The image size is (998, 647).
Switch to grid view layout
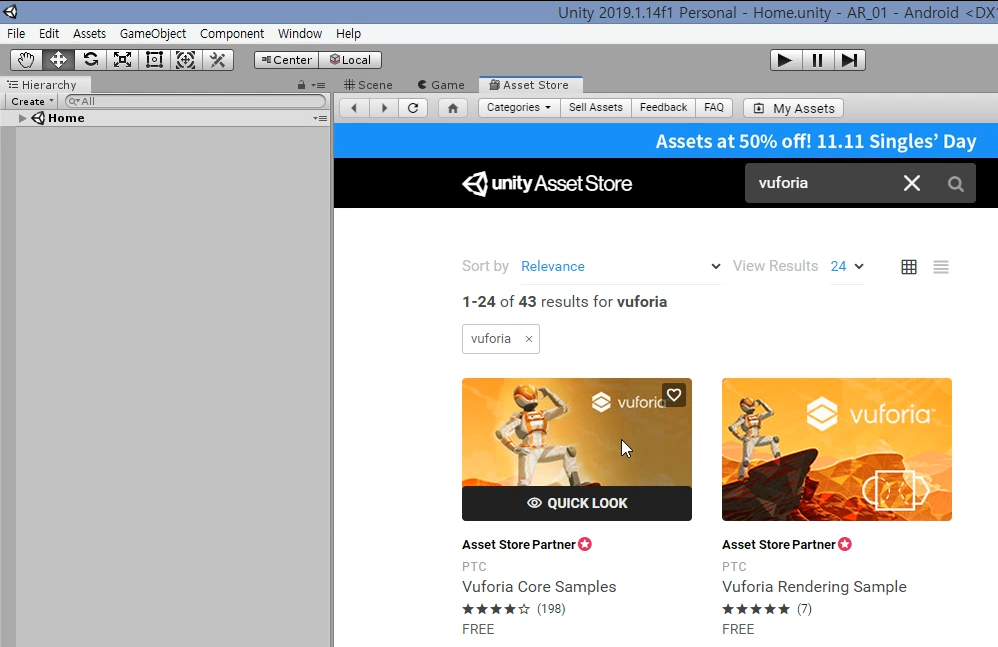coord(909,267)
